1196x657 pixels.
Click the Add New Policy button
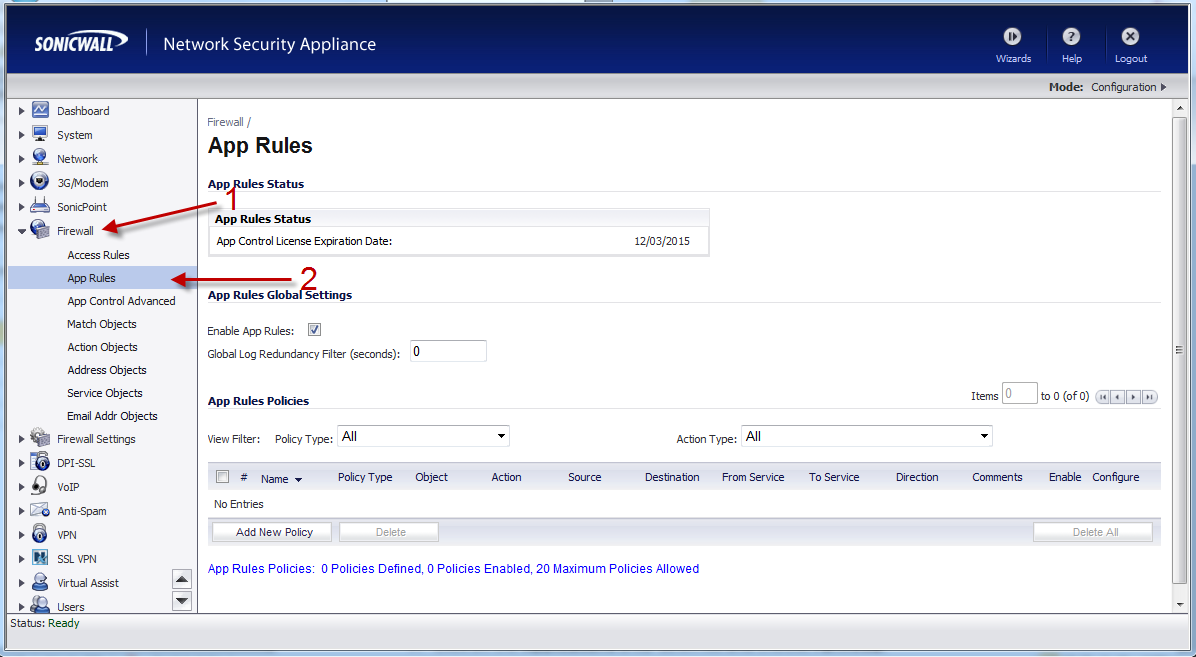click(272, 532)
